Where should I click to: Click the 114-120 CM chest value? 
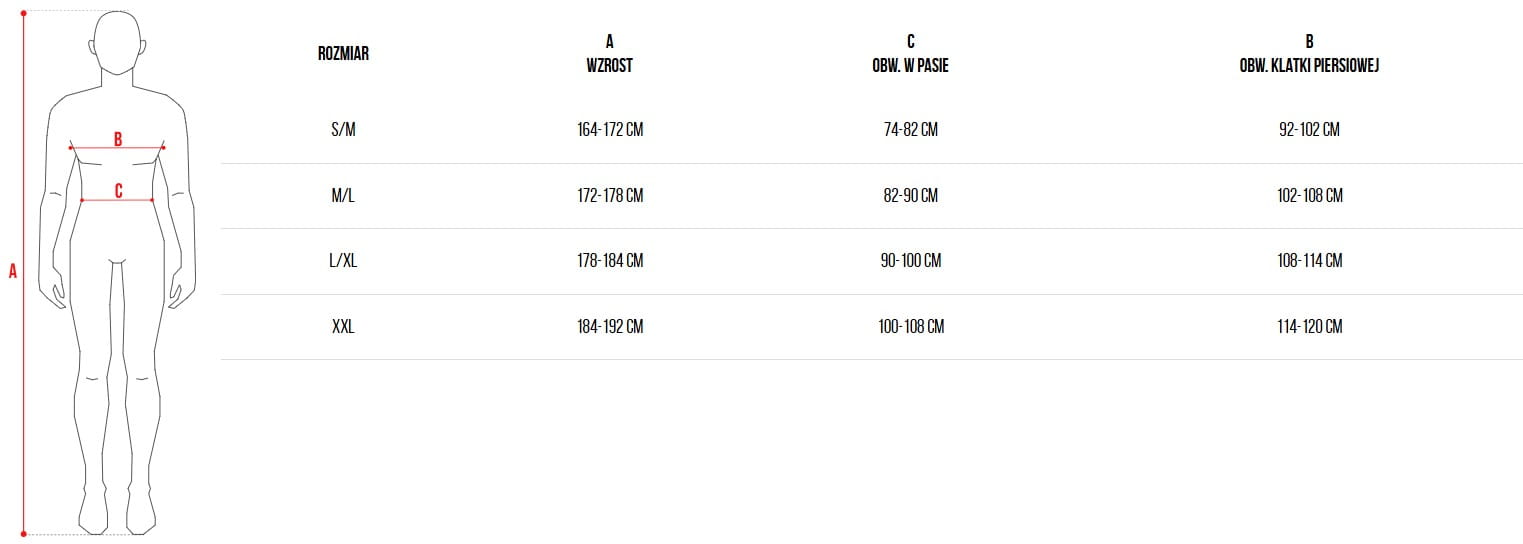coord(1309,327)
